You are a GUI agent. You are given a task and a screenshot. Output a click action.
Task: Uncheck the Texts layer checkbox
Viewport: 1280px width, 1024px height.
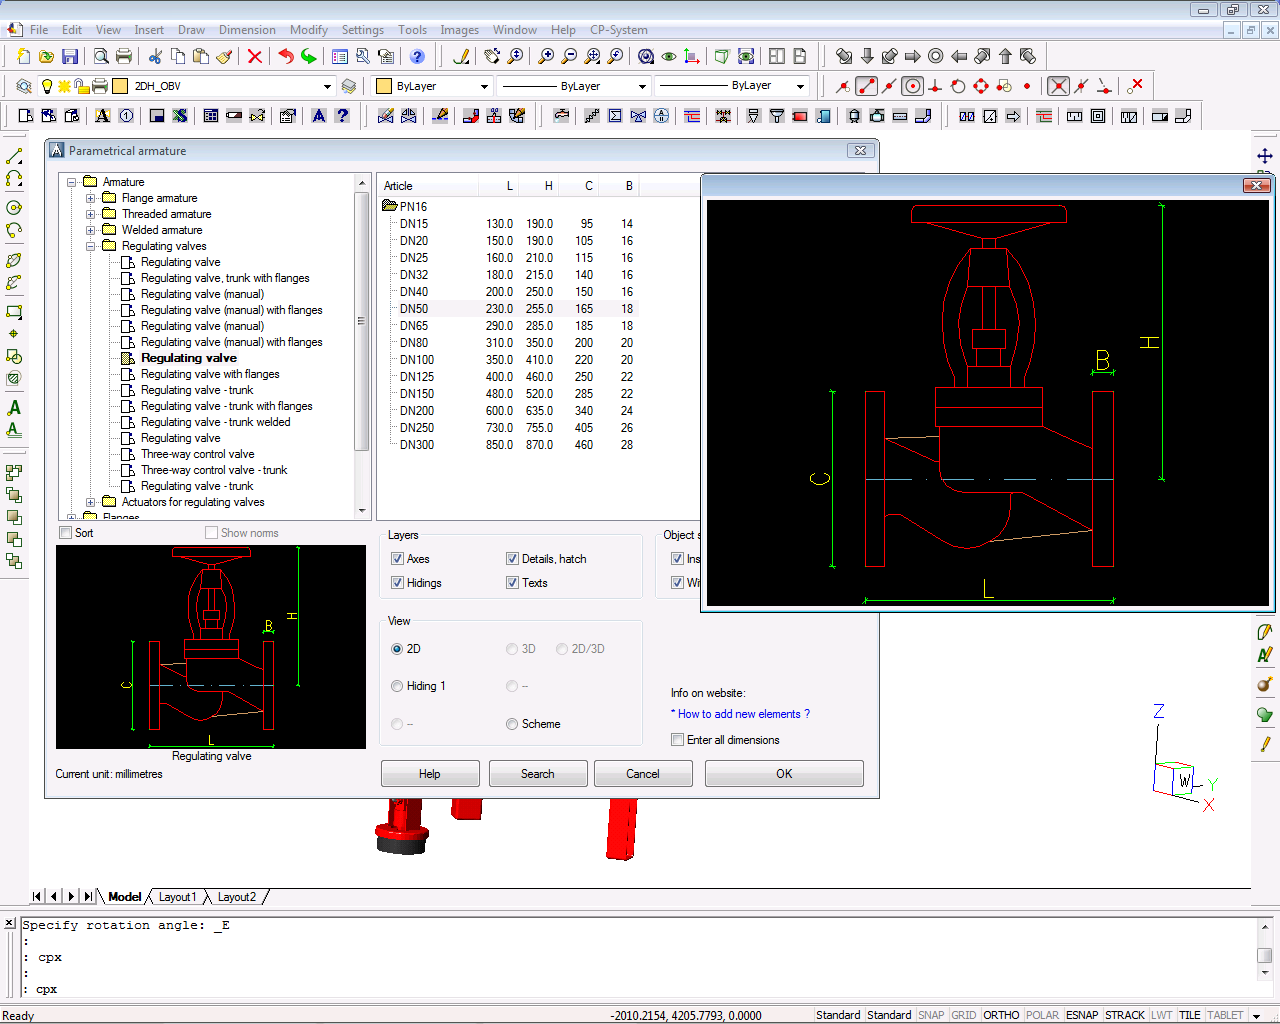(x=512, y=583)
